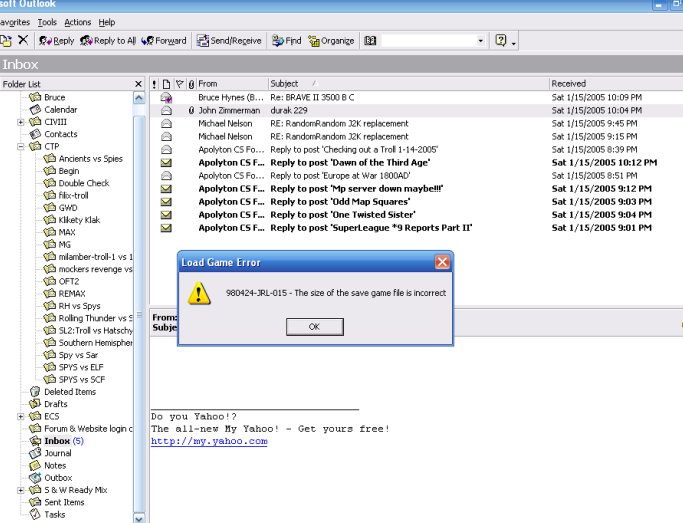683x523 pixels.
Task: Open the Deleted Items folder
Action: tap(70, 392)
